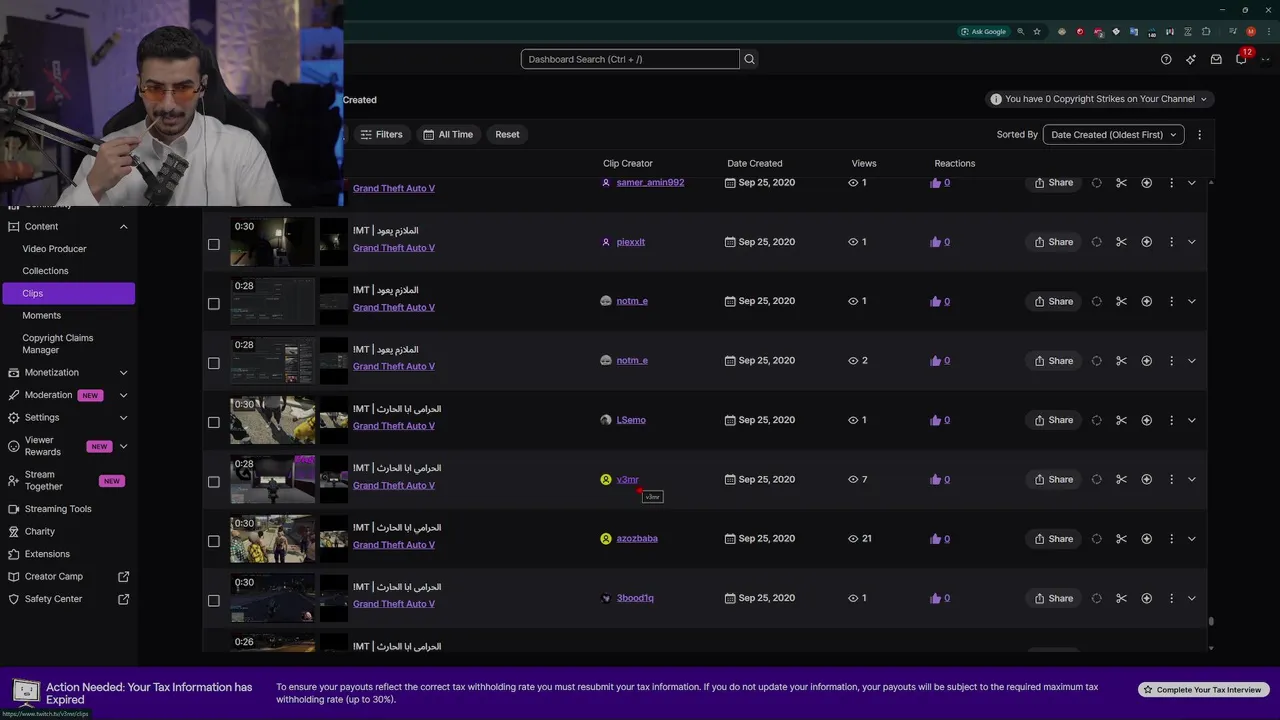The height and width of the screenshot is (720, 1280).
Task: Open three-dot menu for LSemo clip
Action: (x=1171, y=420)
